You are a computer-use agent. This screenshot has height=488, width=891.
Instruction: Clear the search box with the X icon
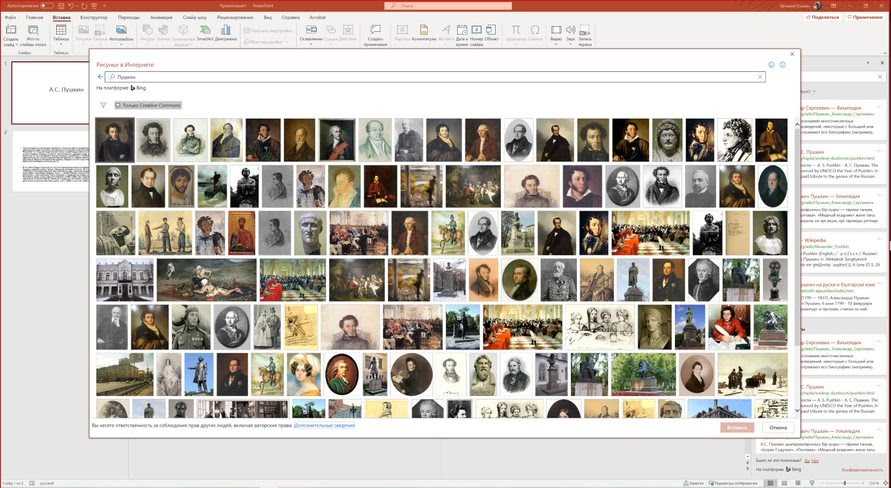pyautogui.click(x=760, y=77)
